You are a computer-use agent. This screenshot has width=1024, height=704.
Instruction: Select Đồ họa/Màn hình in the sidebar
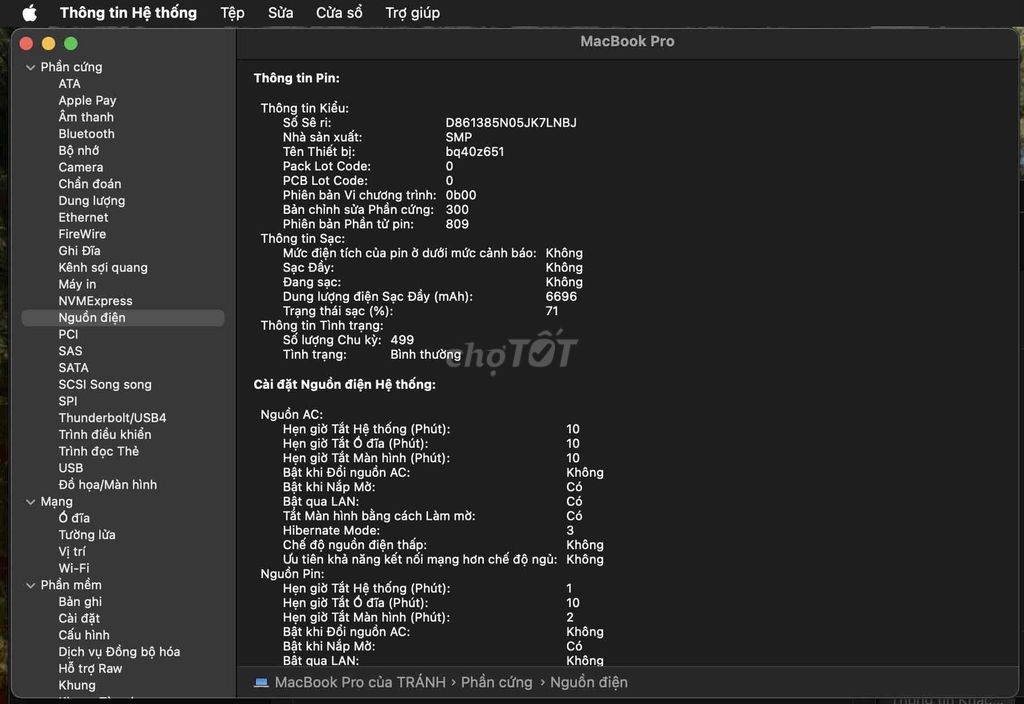pyautogui.click(x=107, y=485)
